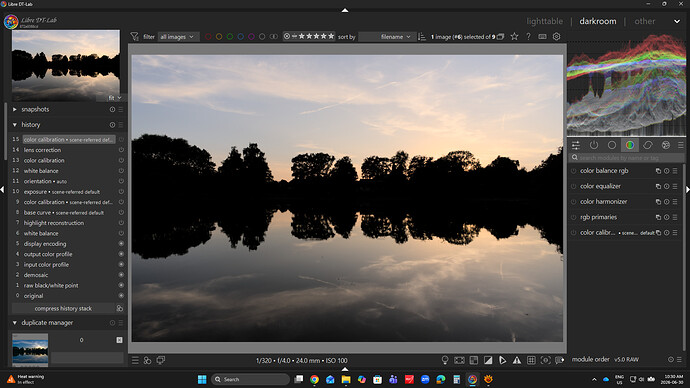Open the all images filter dropdown
Image resolution: width=690 pixels, height=388 pixels.
tap(177, 37)
